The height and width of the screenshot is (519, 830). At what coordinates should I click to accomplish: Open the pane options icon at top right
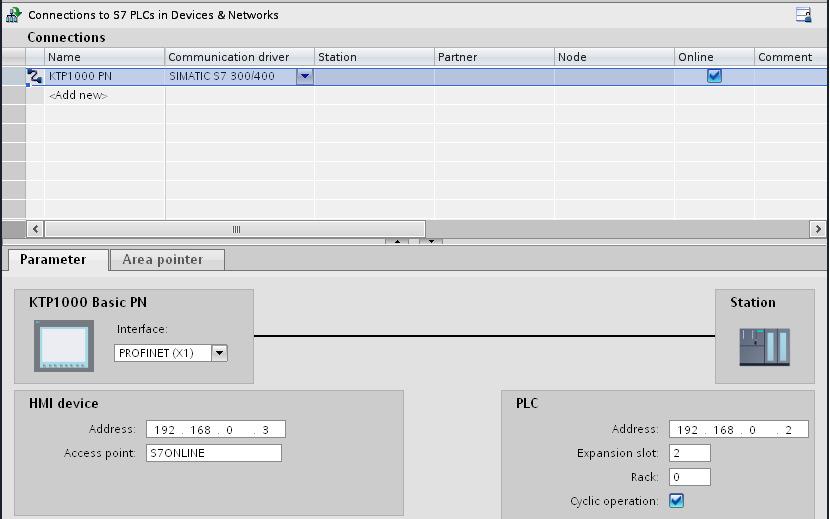coord(804,14)
